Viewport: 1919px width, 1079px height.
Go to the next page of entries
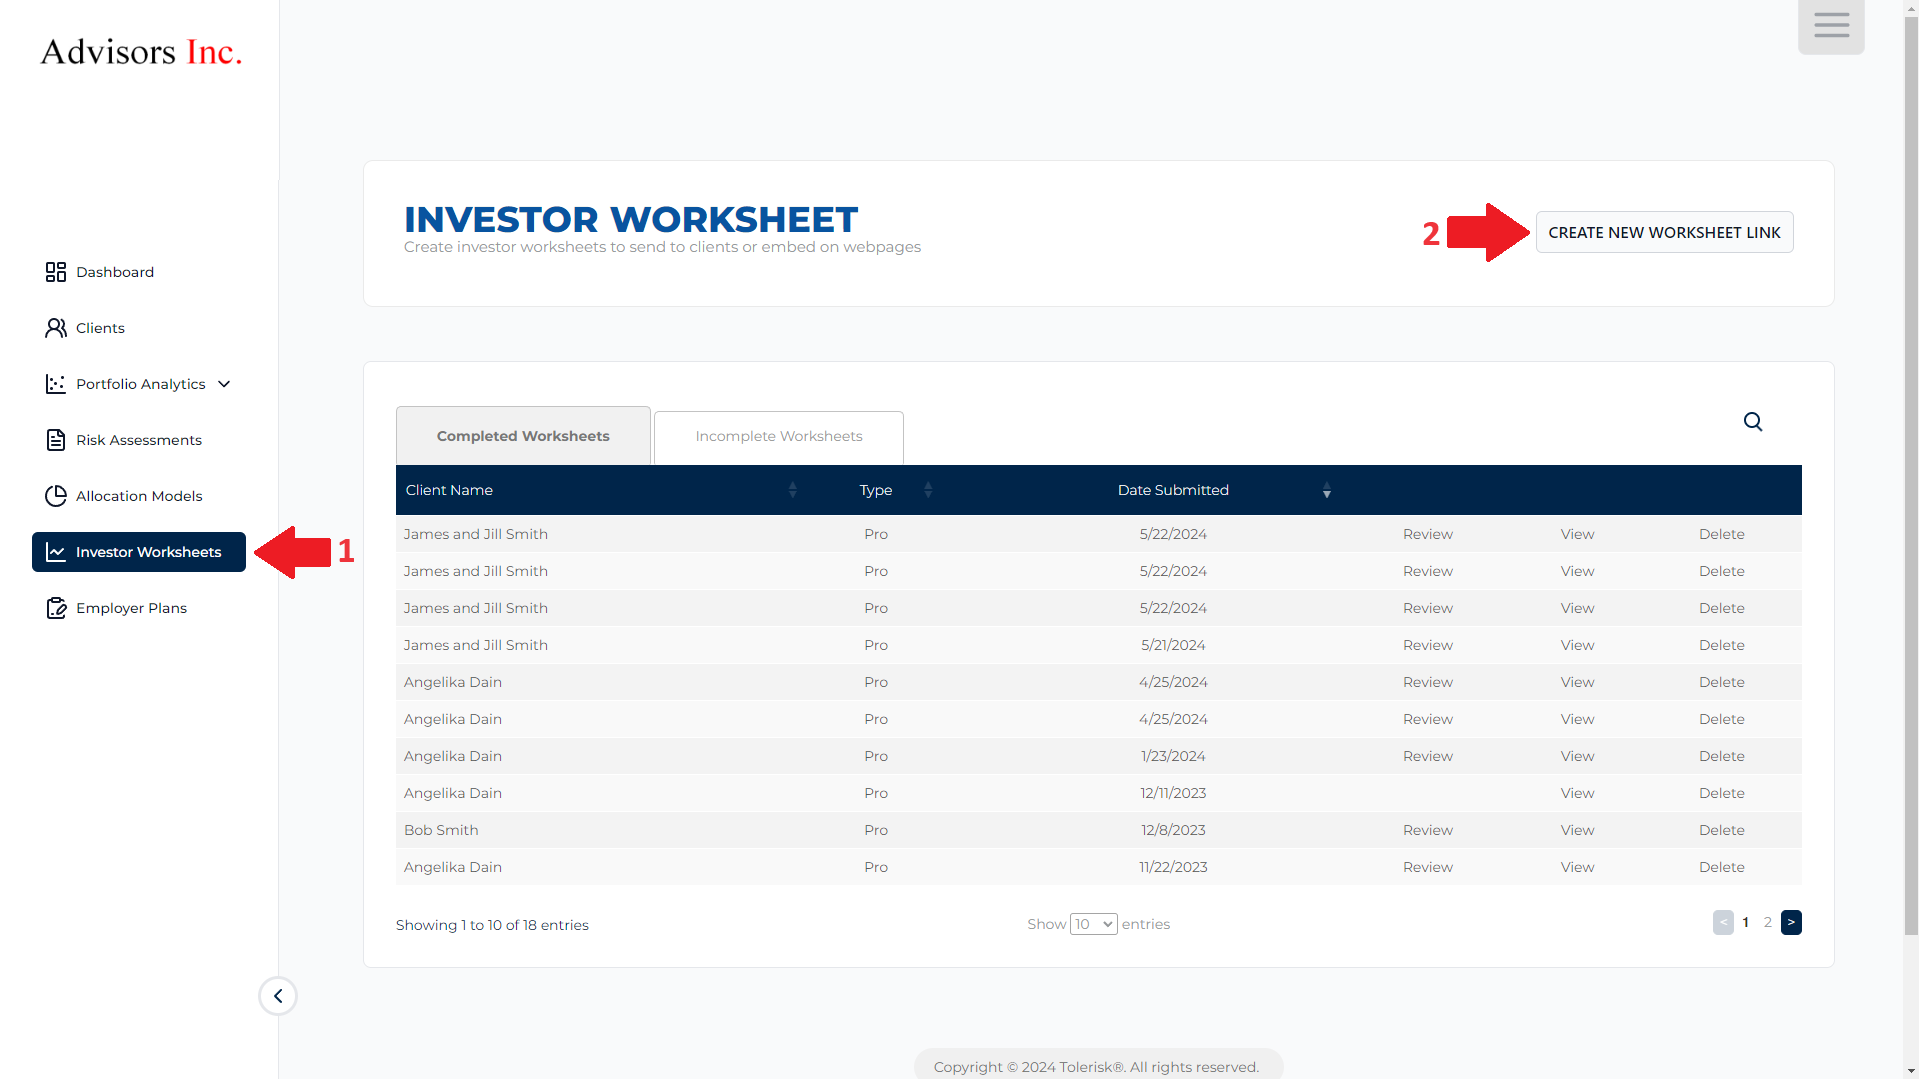click(x=1790, y=922)
